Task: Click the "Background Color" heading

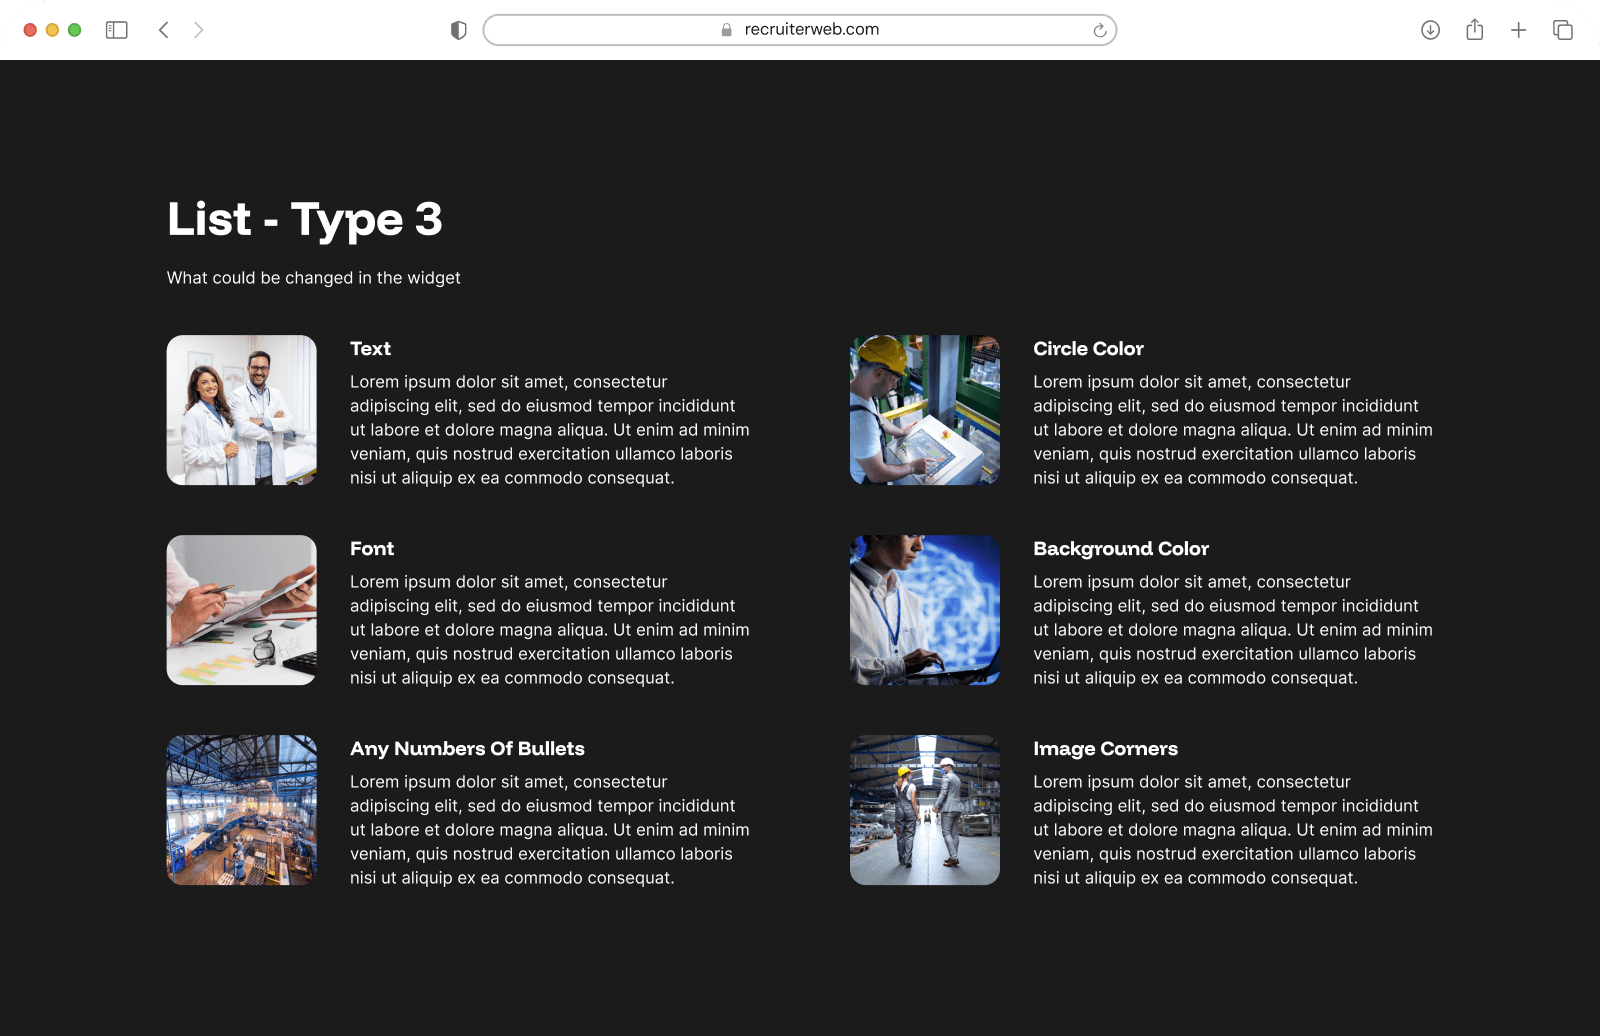Action: [x=1121, y=549]
